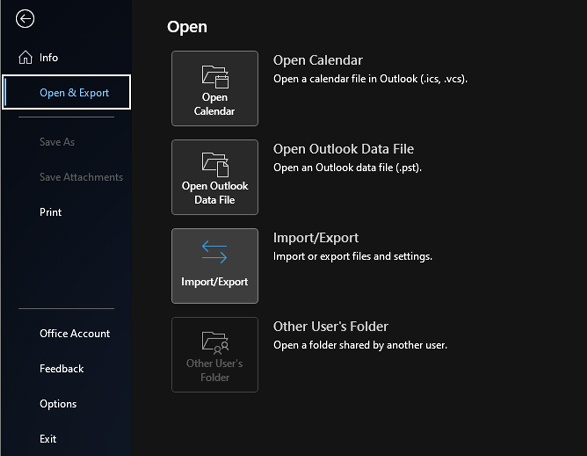Select the Open & Export tab

coord(66,92)
